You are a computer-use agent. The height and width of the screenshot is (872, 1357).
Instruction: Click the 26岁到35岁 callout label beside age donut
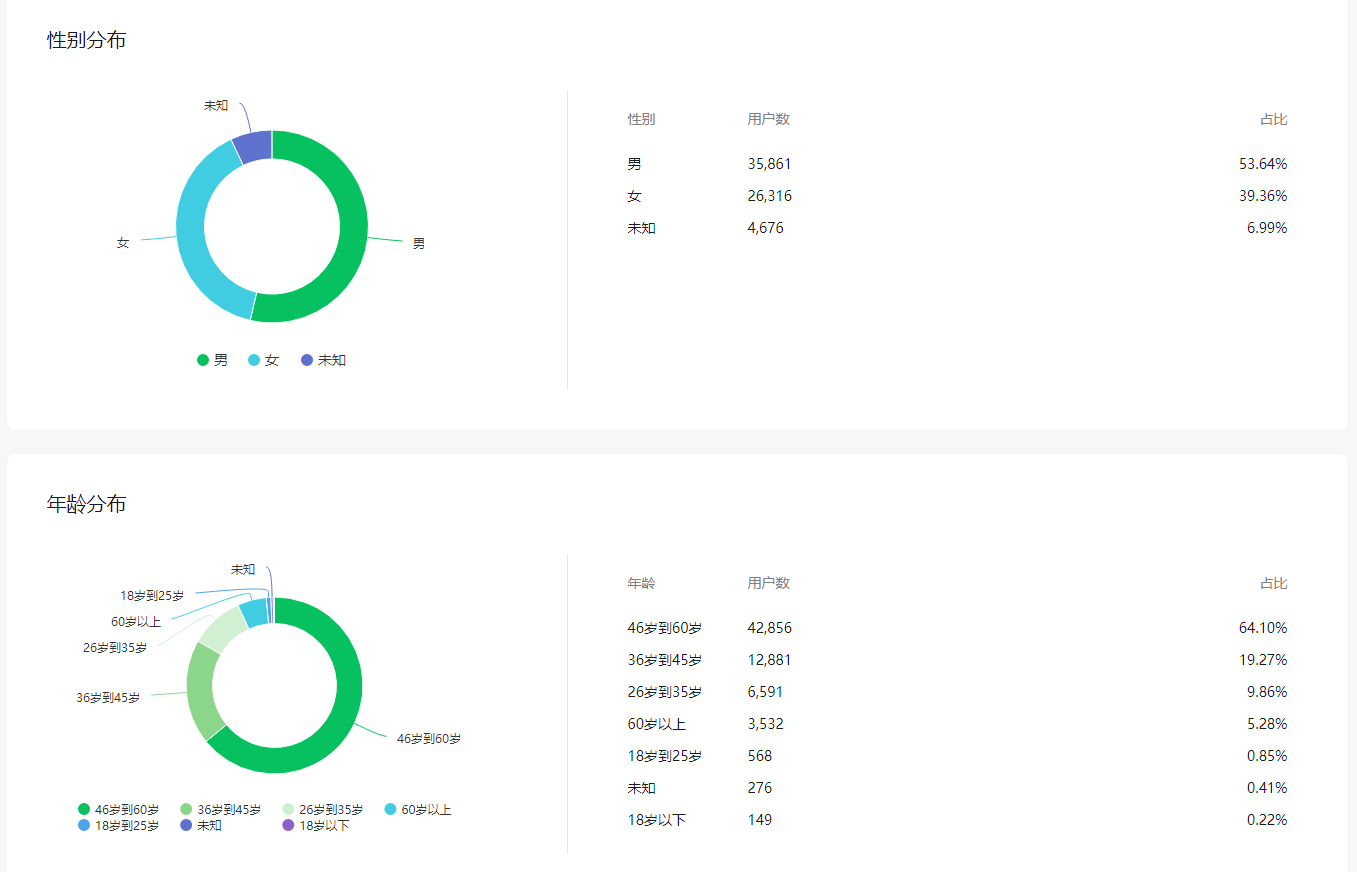click(115, 647)
